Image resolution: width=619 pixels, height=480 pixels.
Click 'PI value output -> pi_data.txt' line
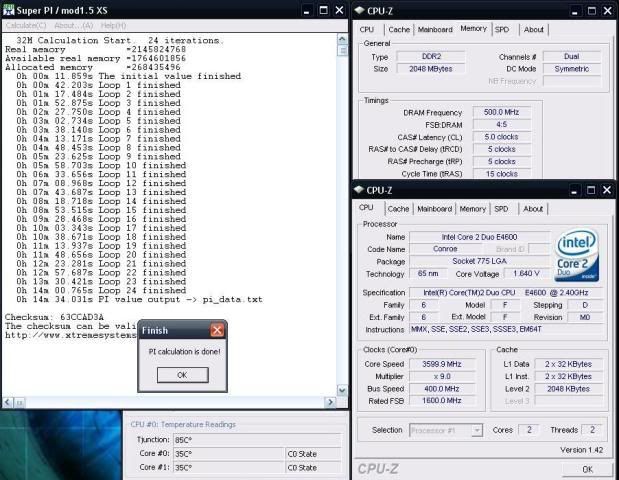coord(139,299)
